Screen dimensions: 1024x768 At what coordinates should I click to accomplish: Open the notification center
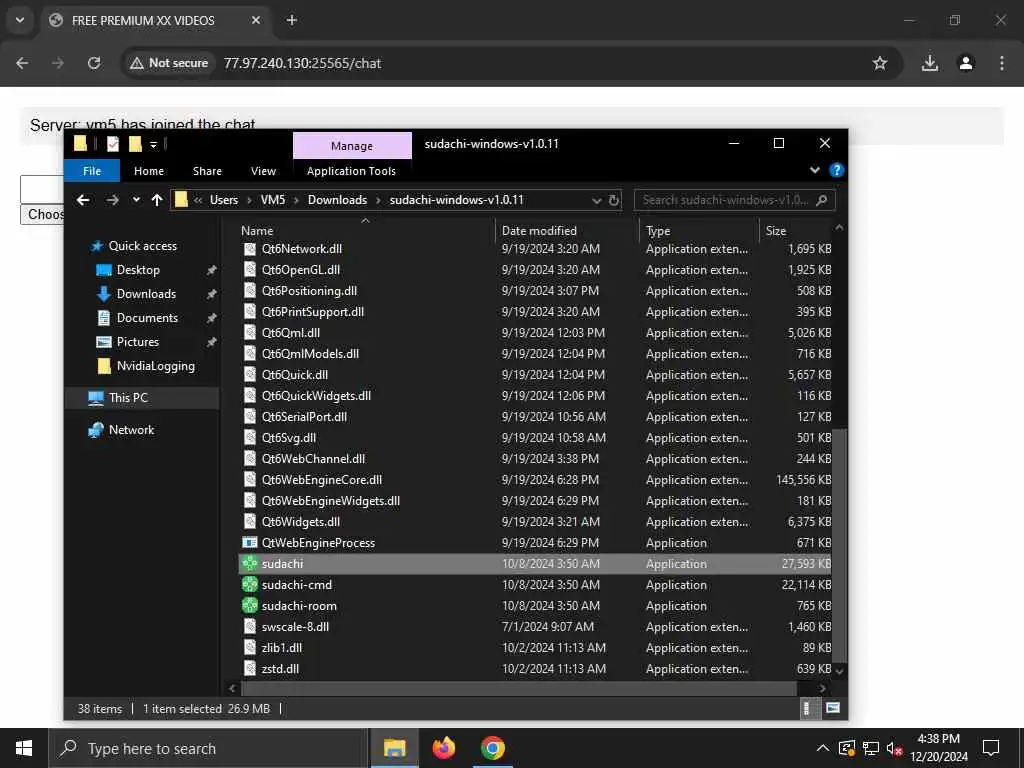tap(991, 748)
